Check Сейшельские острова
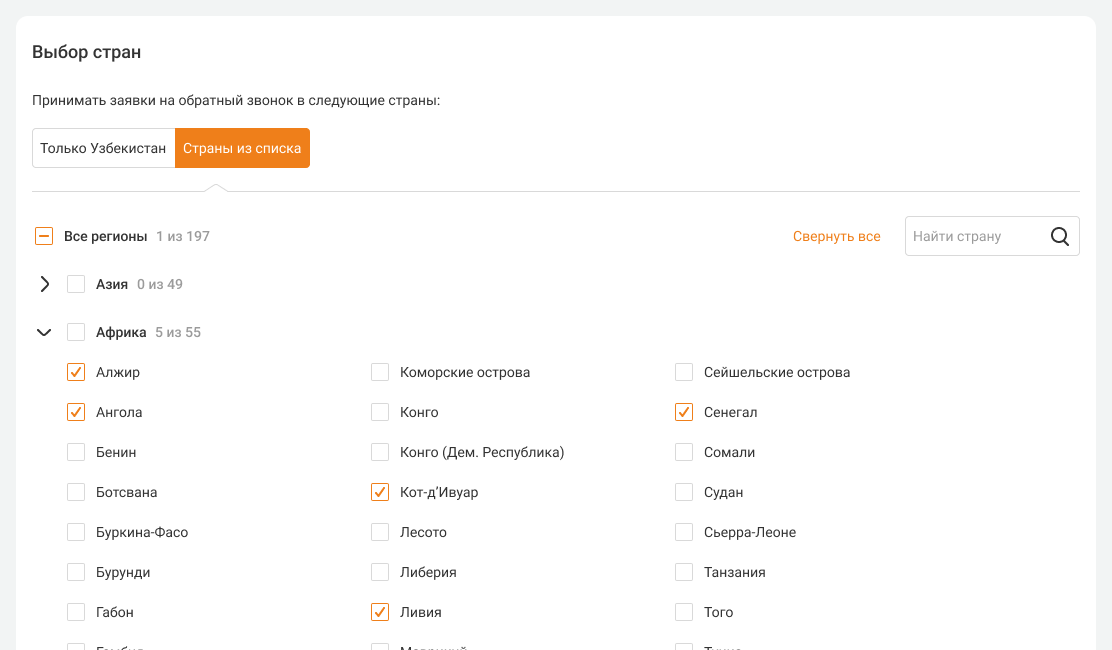This screenshot has height=650, width=1112. (x=684, y=372)
